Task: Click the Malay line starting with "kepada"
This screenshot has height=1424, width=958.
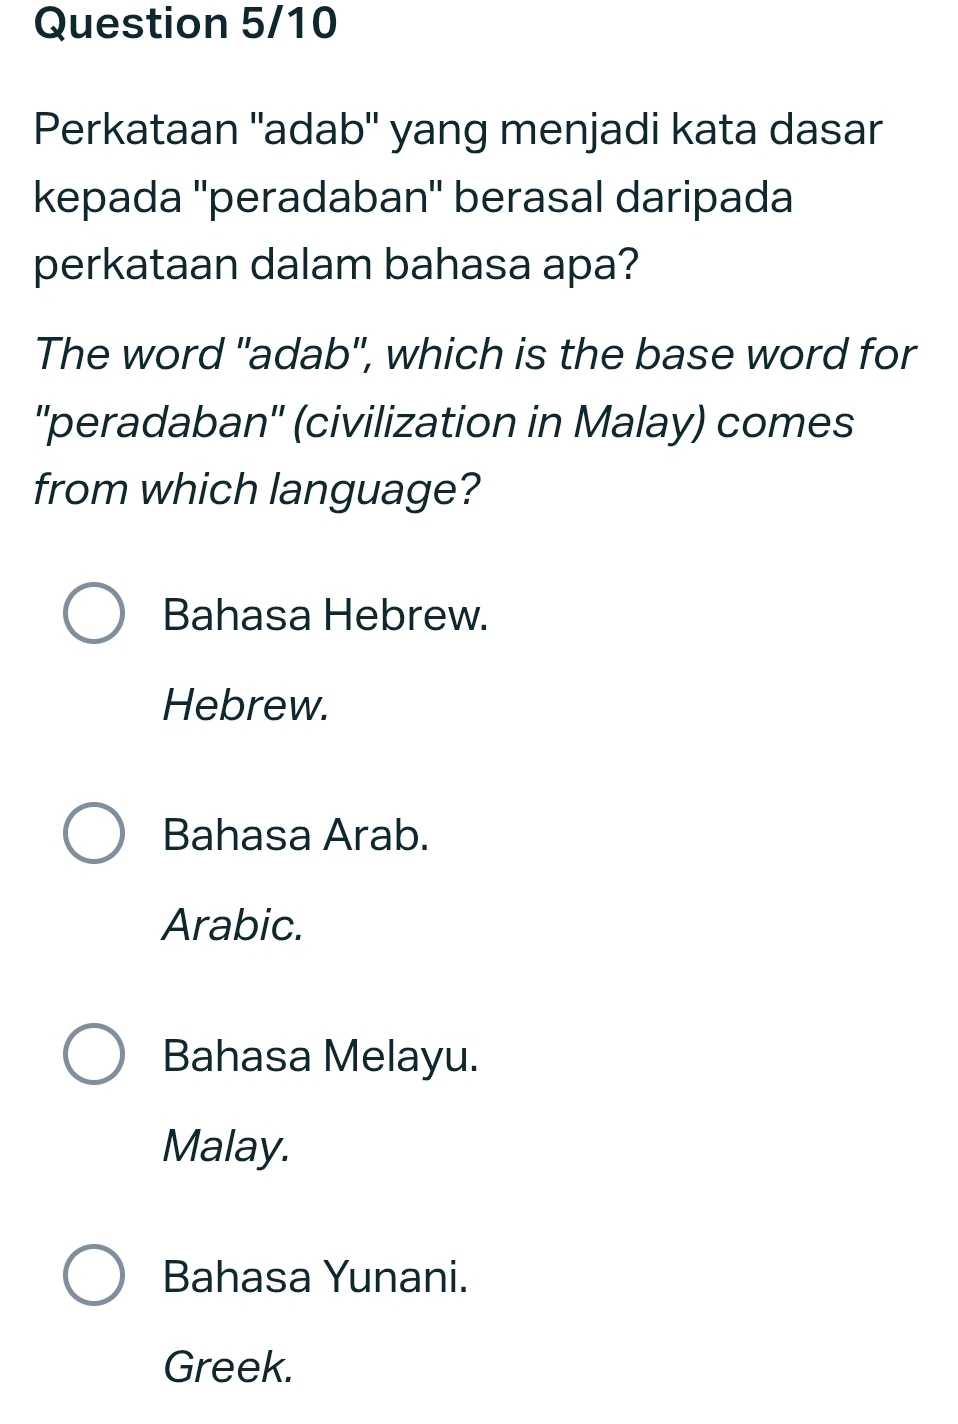Action: click(x=413, y=197)
